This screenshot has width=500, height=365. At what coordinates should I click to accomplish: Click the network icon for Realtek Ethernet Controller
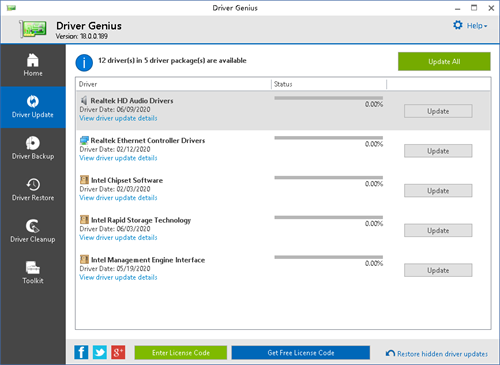(x=84, y=140)
